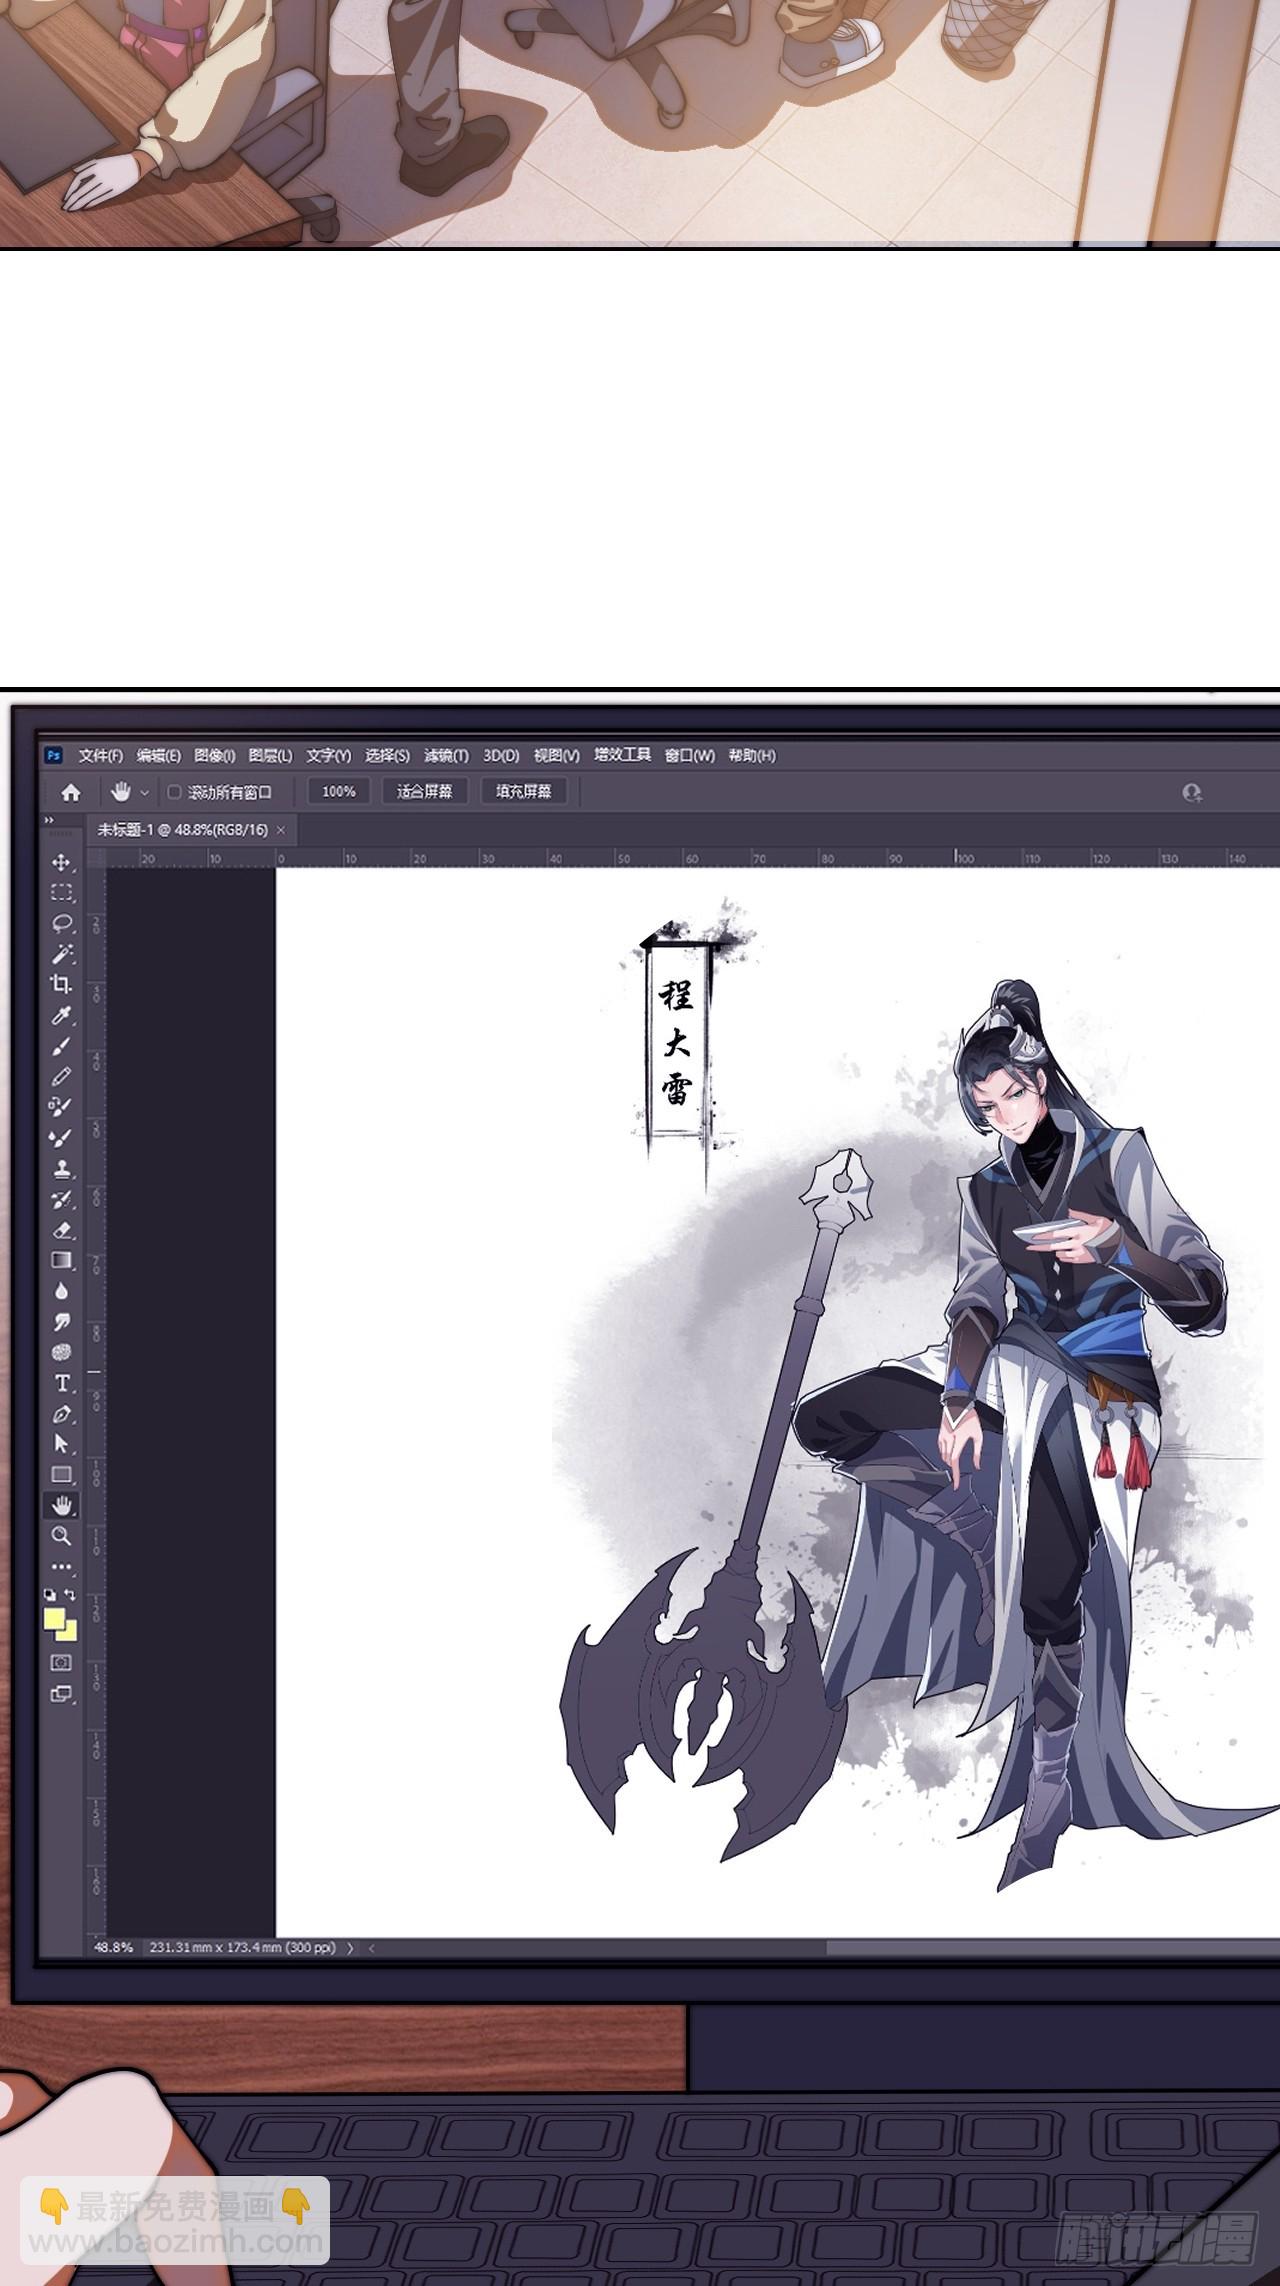Screen dimensions: 1280x2286
Task: Click the 填充屏幕 button
Action: click(x=523, y=792)
